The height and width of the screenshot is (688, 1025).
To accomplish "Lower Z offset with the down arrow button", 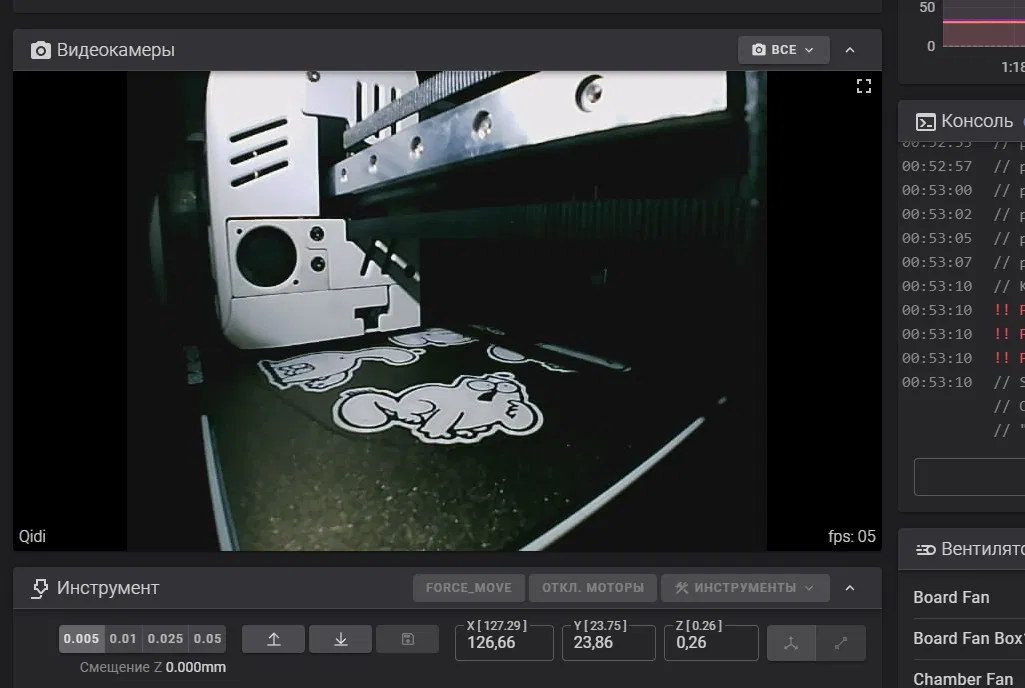I will pyautogui.click(x=341, y=639).
